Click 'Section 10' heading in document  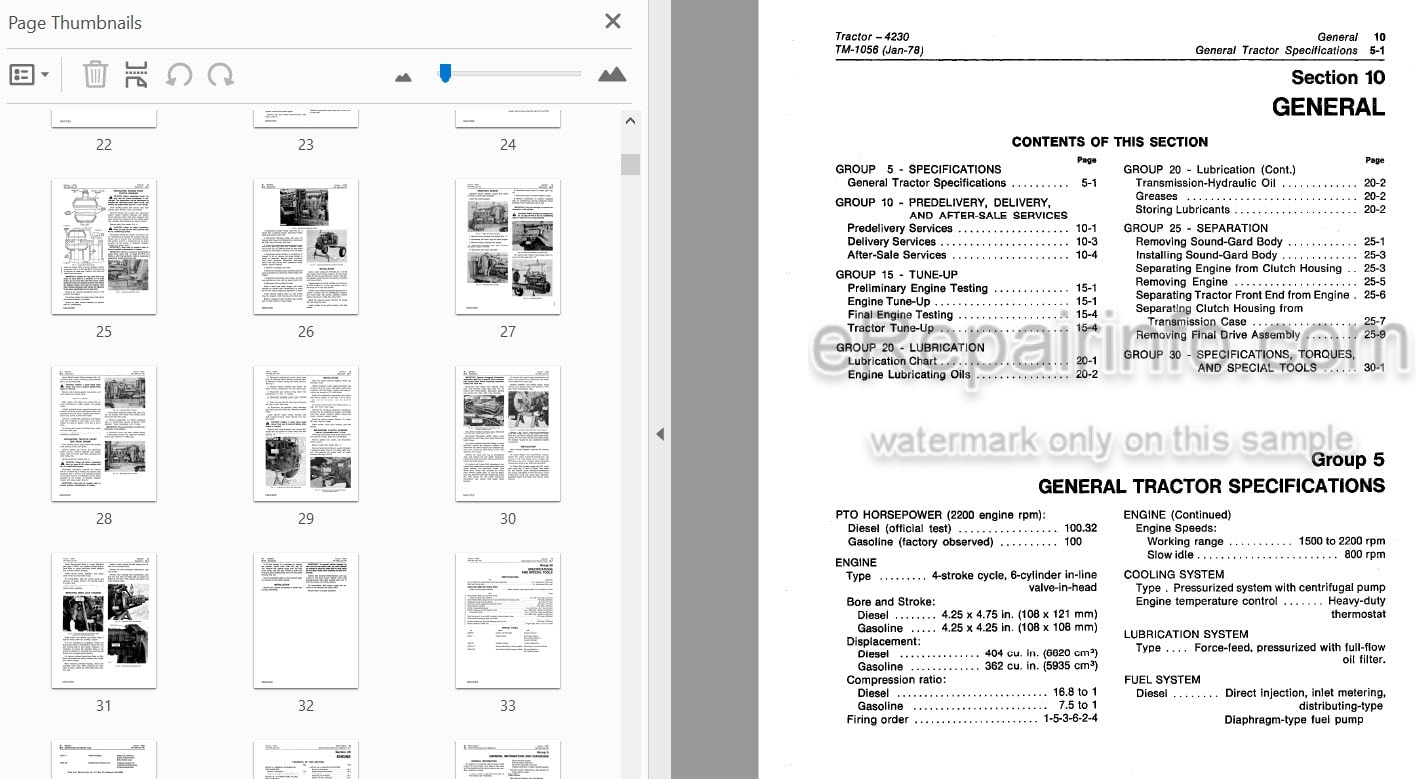(1338, 78)
